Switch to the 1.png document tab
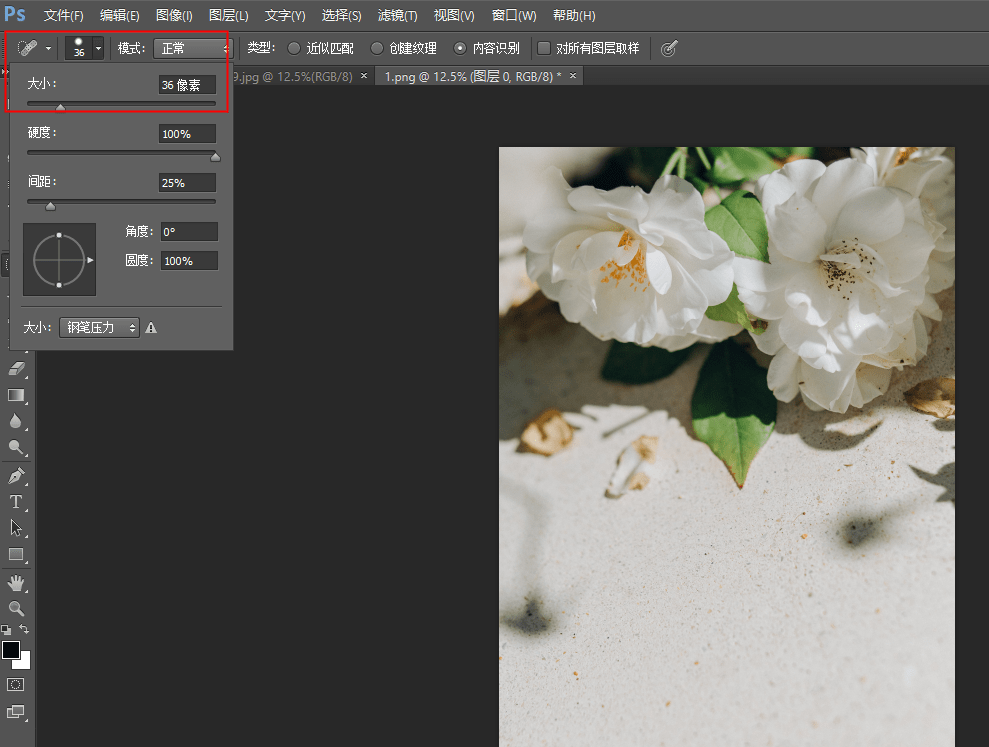Viewport: 989px width, 747px height. 472,76
